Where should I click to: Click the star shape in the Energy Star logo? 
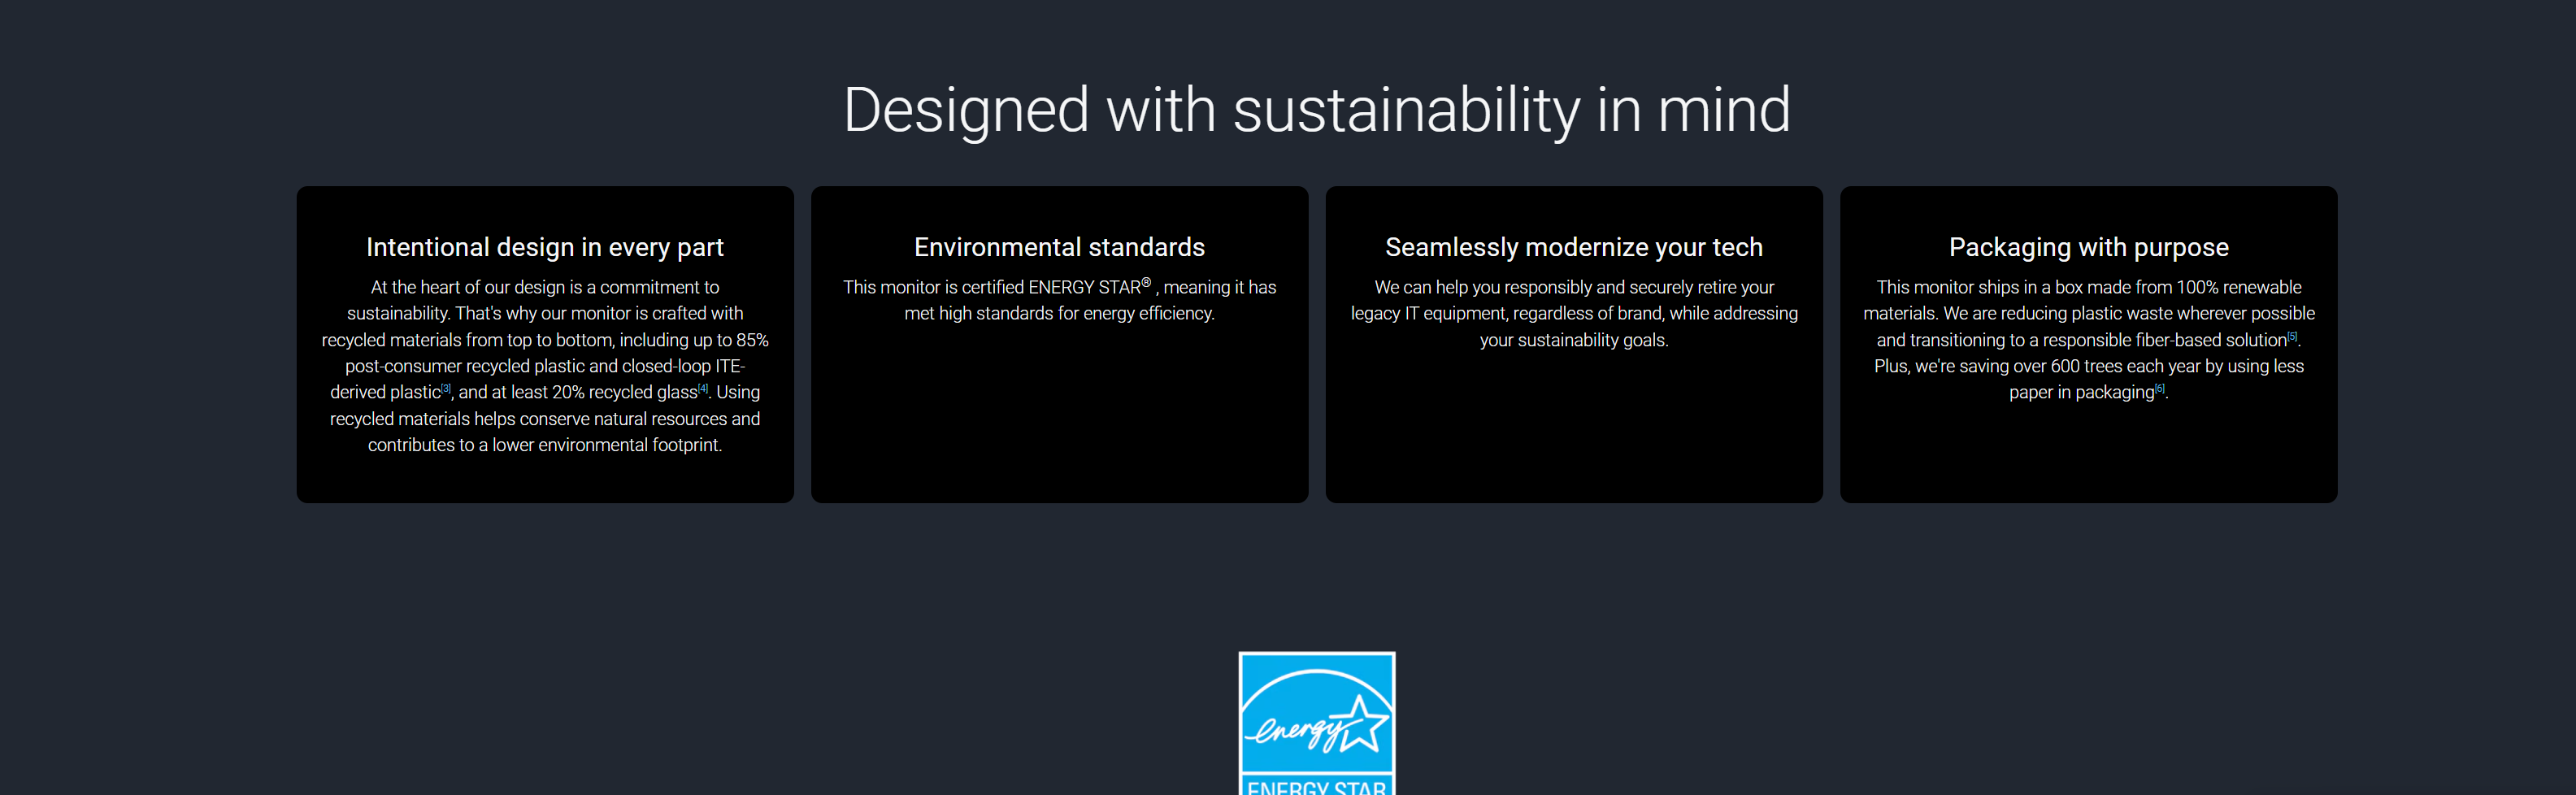[1363, 724]
